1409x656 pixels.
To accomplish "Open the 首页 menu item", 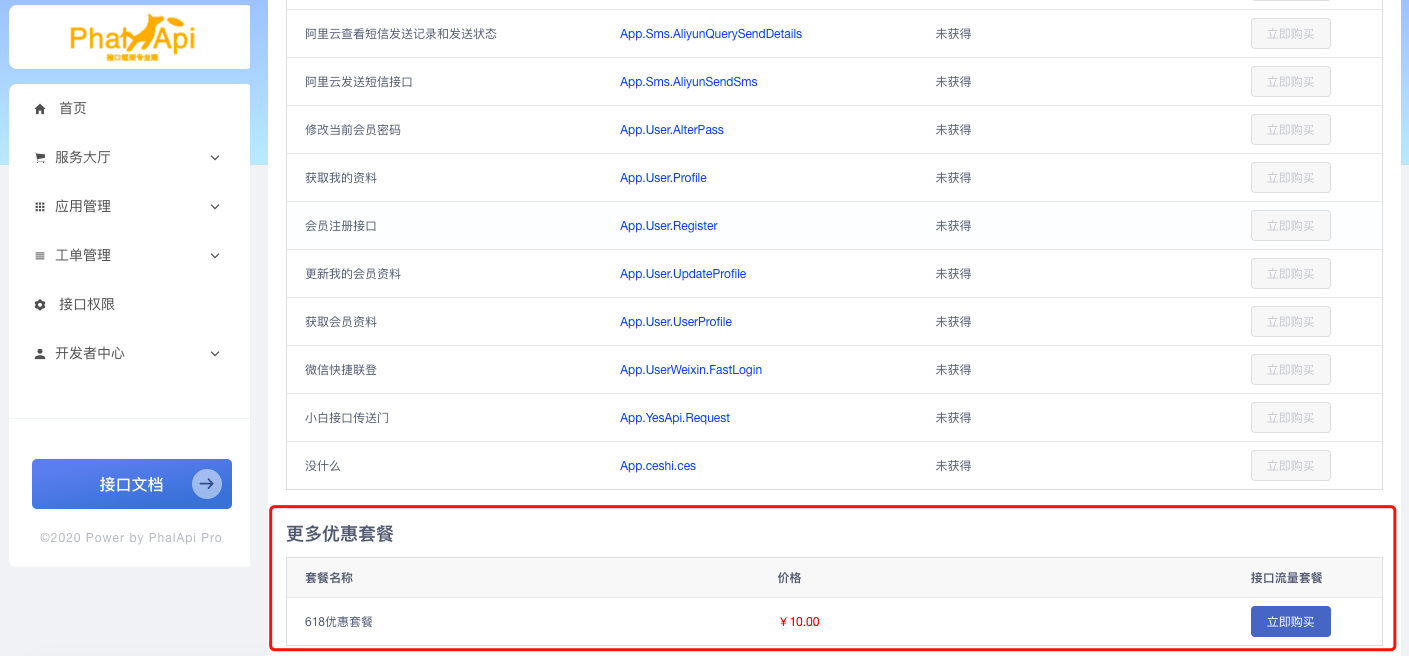I will pos(73,109).
